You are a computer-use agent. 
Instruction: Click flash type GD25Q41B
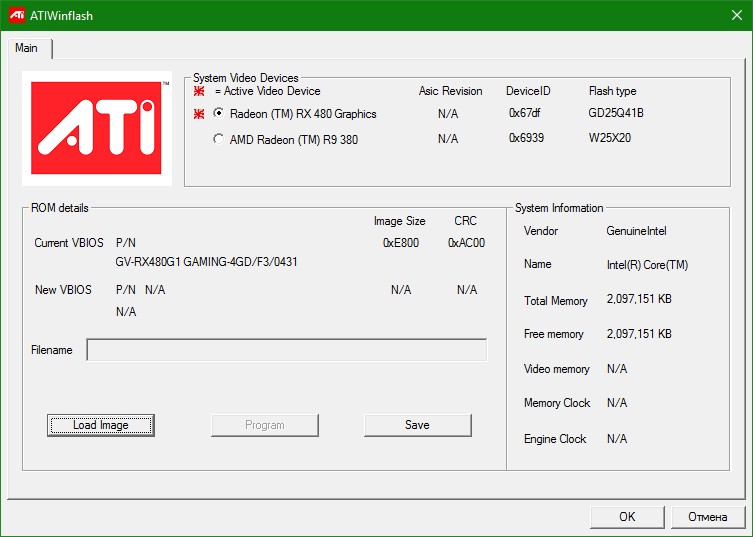click(x=616, y=113)
